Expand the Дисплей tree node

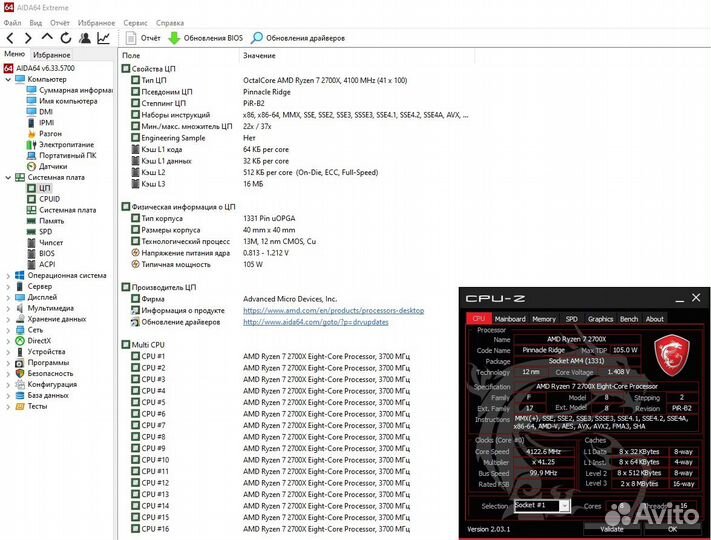click(x=8, y=297)
